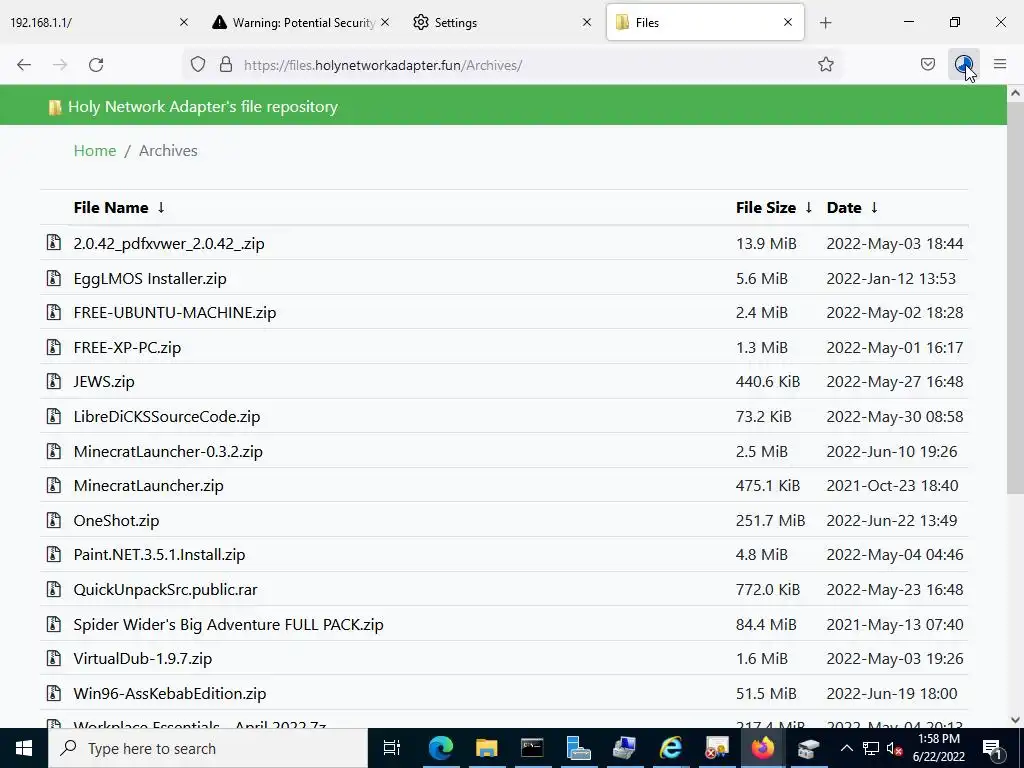Open the Windows Start menu

click(x=24, y=748)
